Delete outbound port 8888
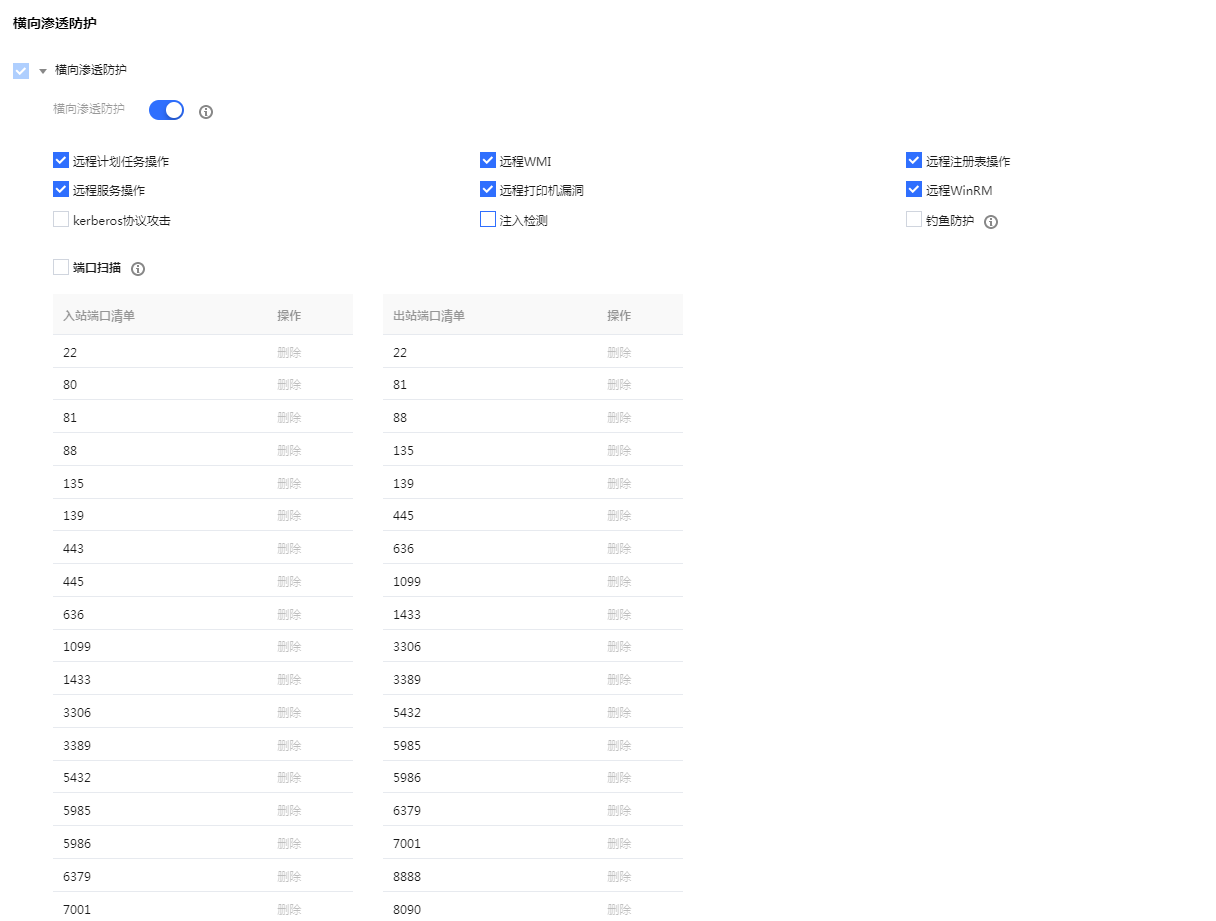 [619, 877]
